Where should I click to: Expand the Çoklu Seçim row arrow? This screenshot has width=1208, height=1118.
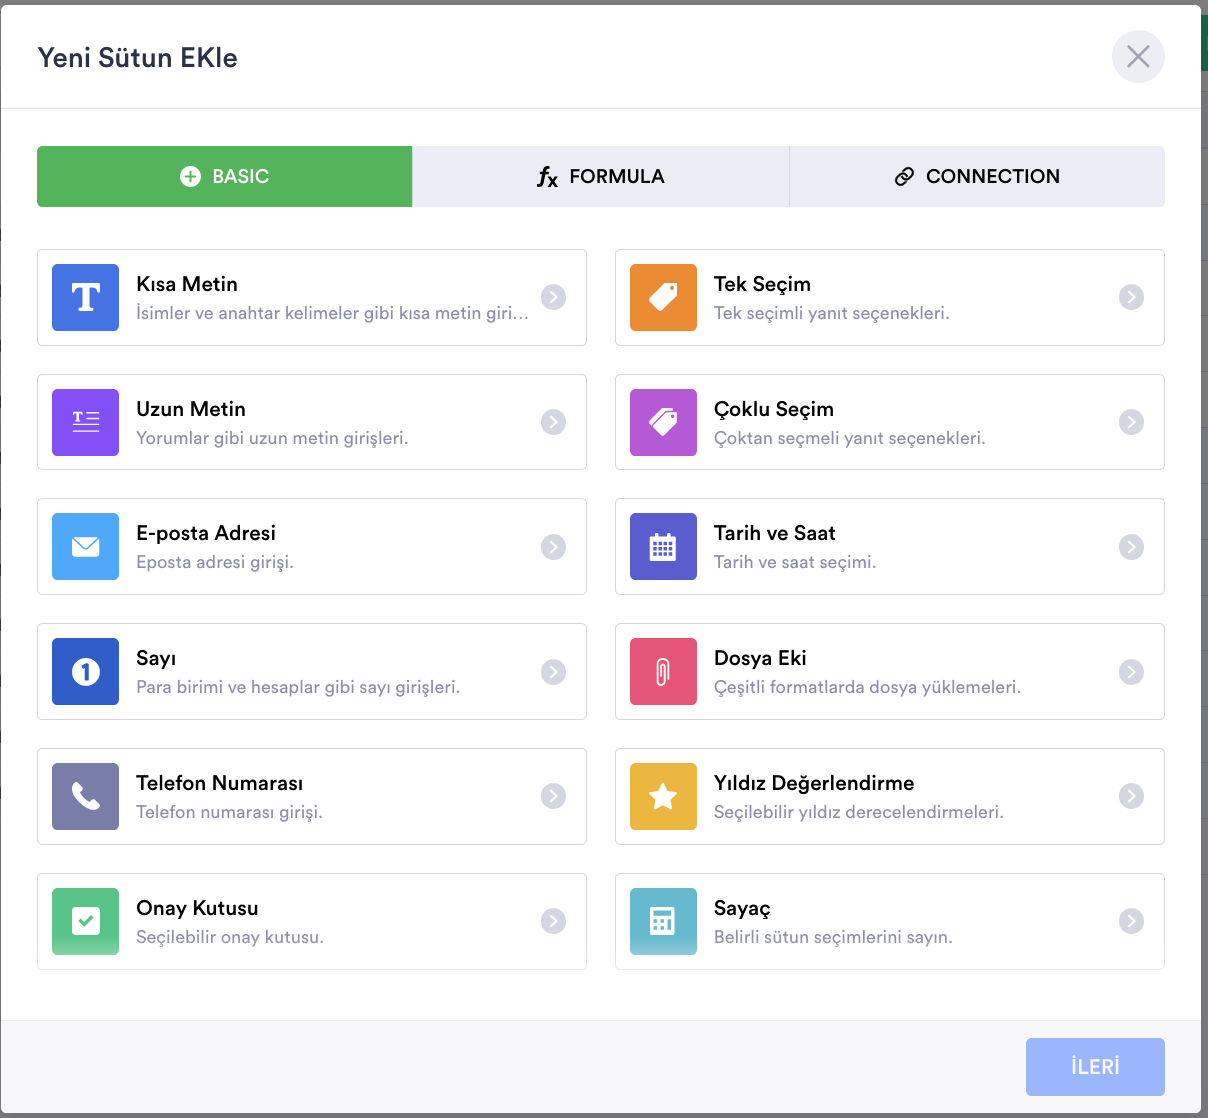coord(1131,422)
